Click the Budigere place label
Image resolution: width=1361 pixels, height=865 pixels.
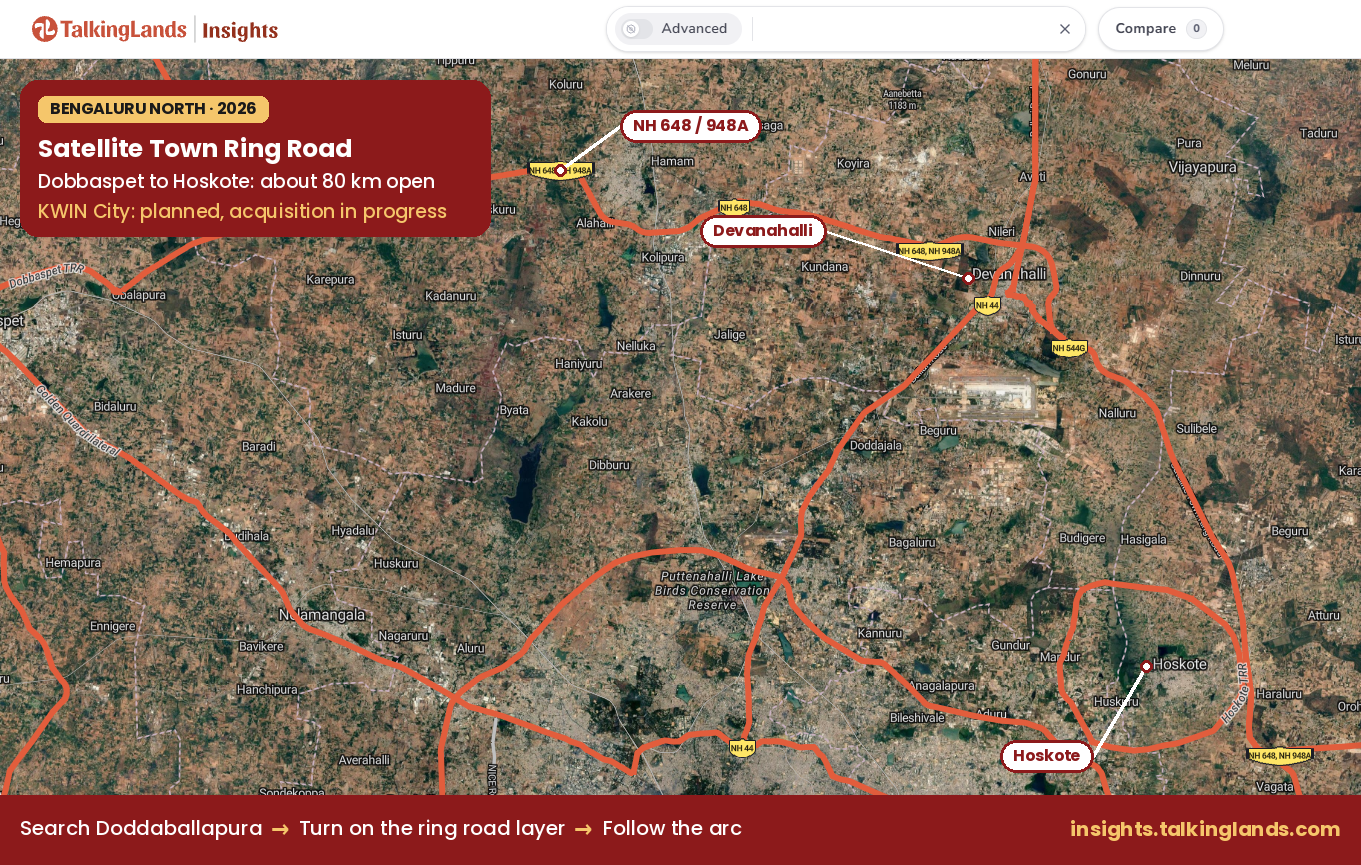pyautogui.click(x=1082, y=538)
